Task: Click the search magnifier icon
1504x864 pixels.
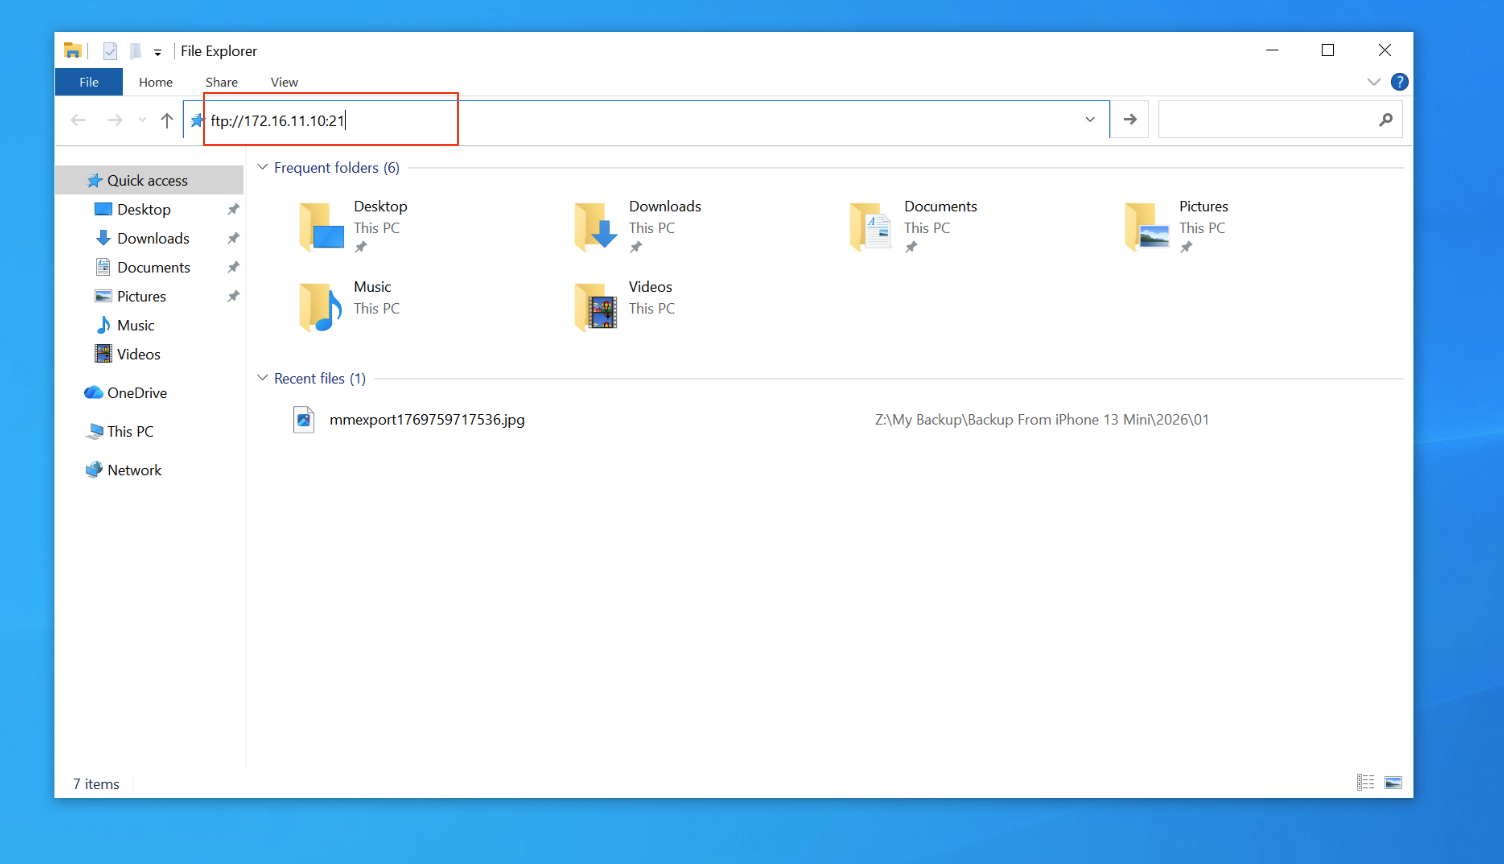Action: pyautogui.click(x=1385, y=120)
